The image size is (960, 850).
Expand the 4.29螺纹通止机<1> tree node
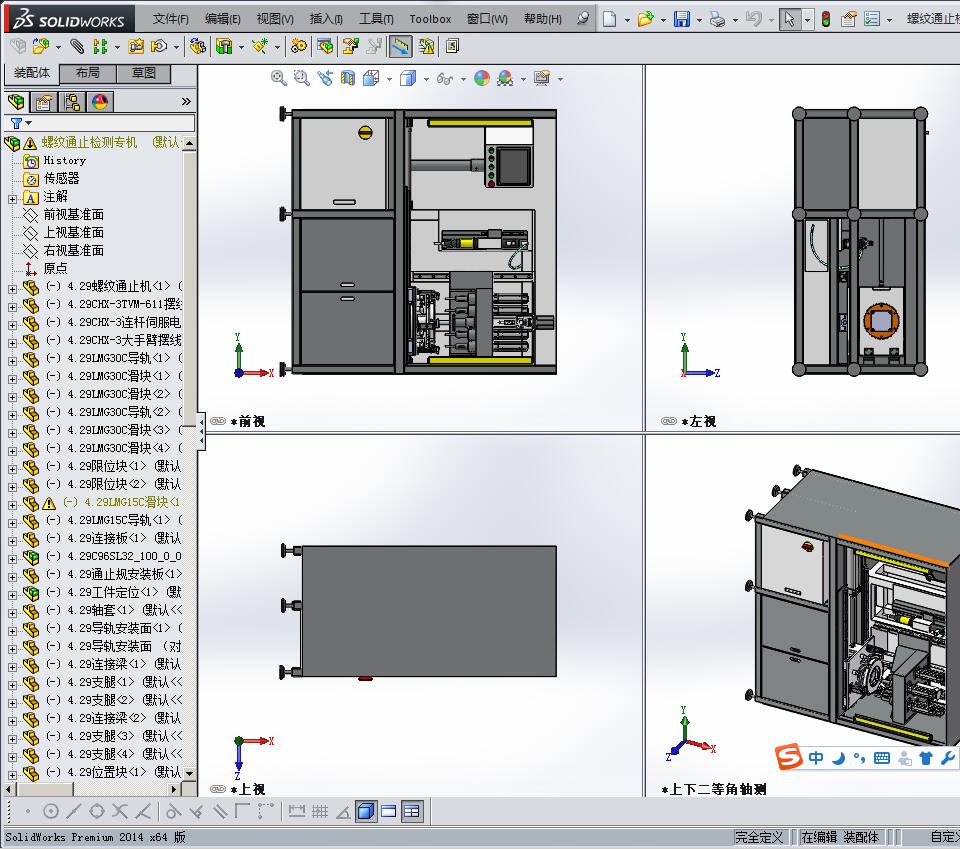(12, 288)
